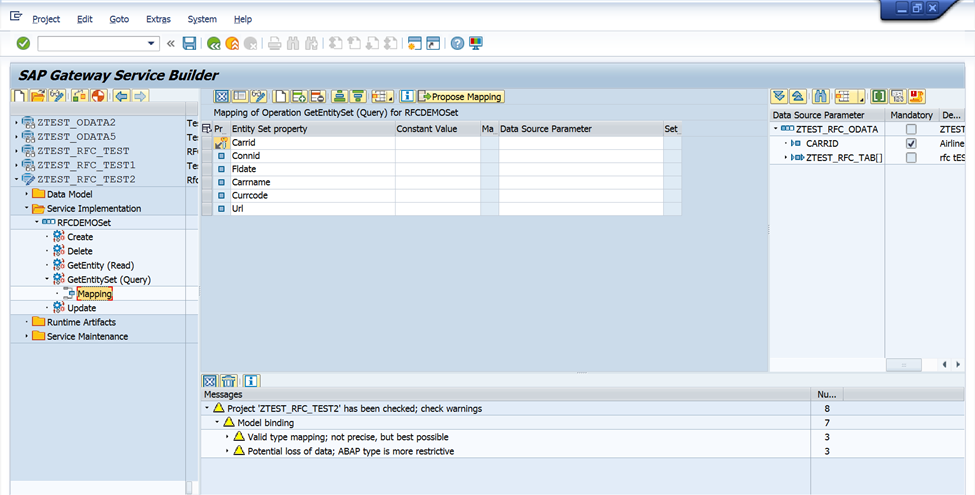975x495 pixels.
Task: Expand the Runtime Artifacts folder
Action: pos(26,322)
